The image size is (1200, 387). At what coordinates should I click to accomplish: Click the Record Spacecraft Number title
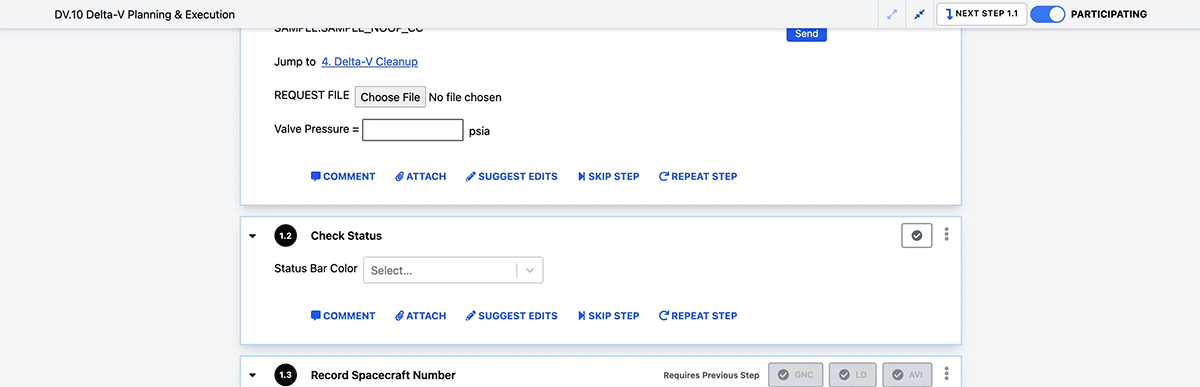[x=383, y=375]
